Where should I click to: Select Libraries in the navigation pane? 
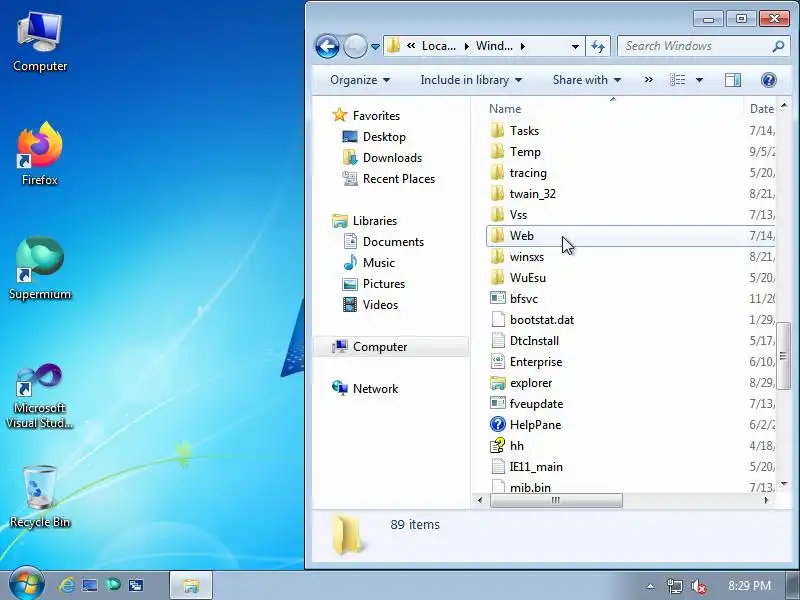374,221
